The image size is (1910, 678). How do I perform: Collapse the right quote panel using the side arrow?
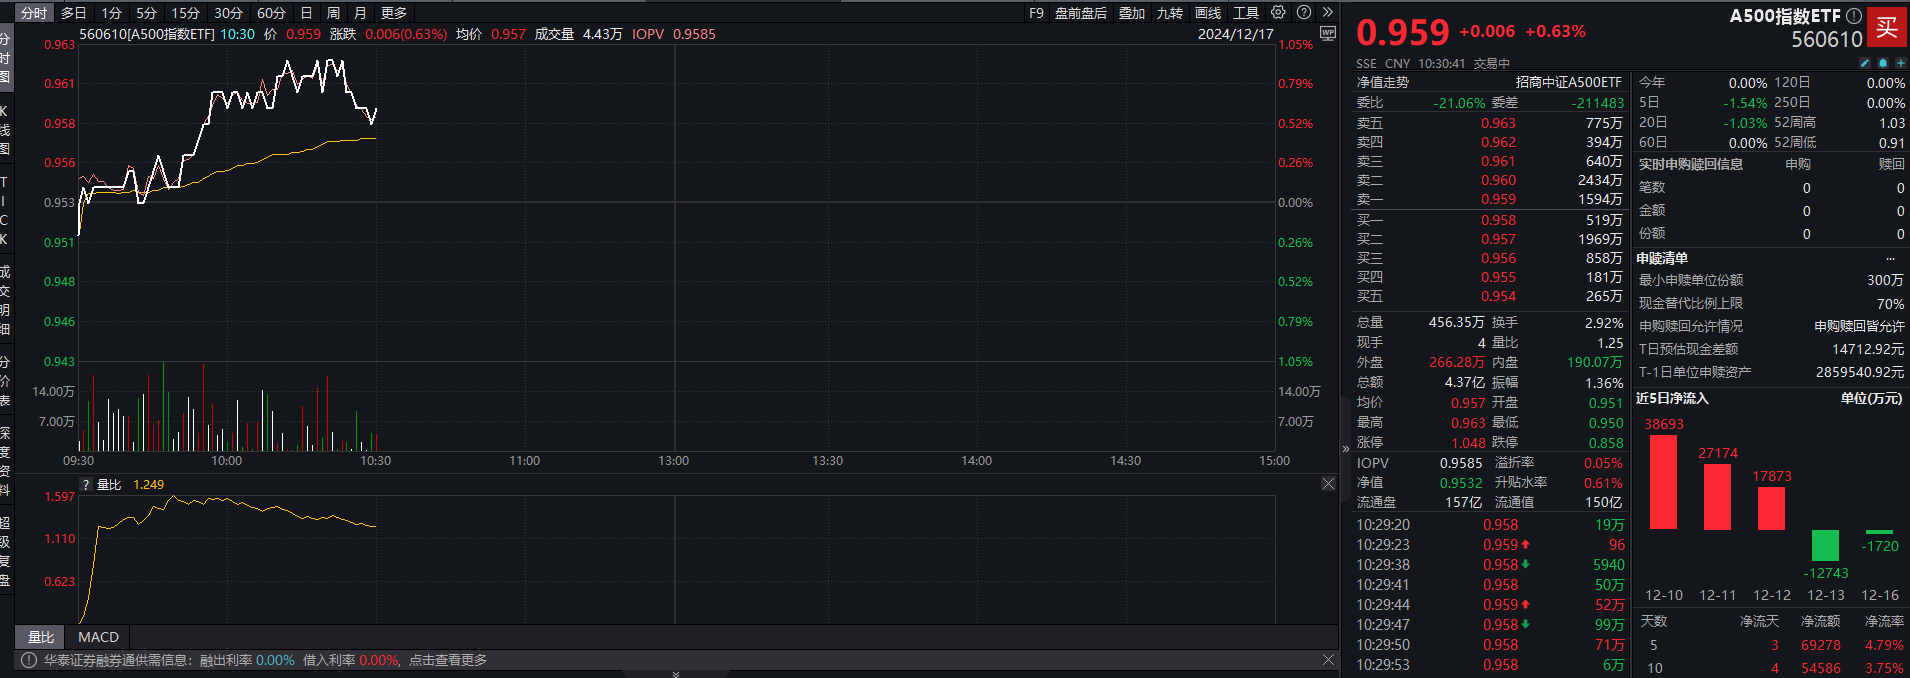1345,449
